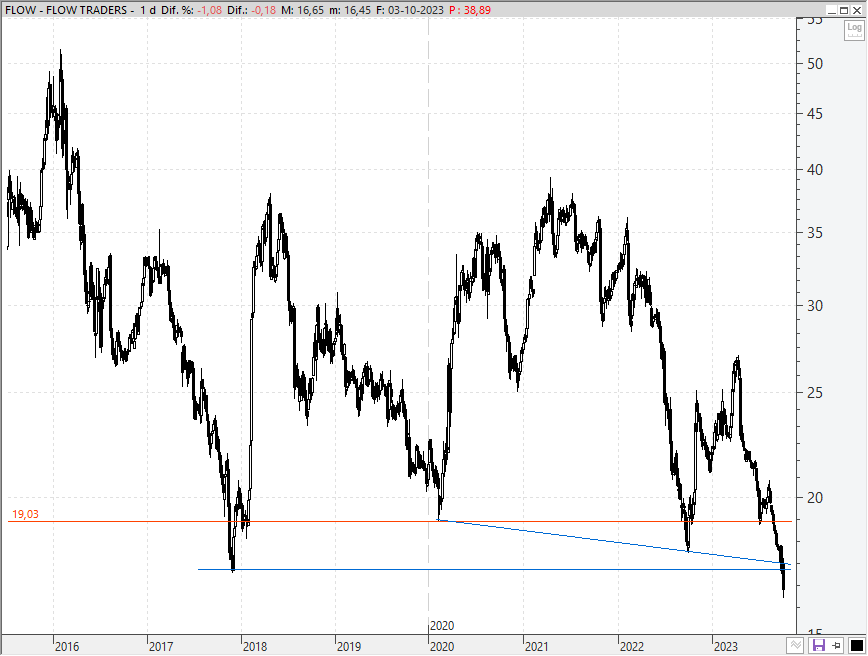Viewport: 868px width, 656px height.
Task: Click the 2022 year label on time axis
Action: coord(632,646)
